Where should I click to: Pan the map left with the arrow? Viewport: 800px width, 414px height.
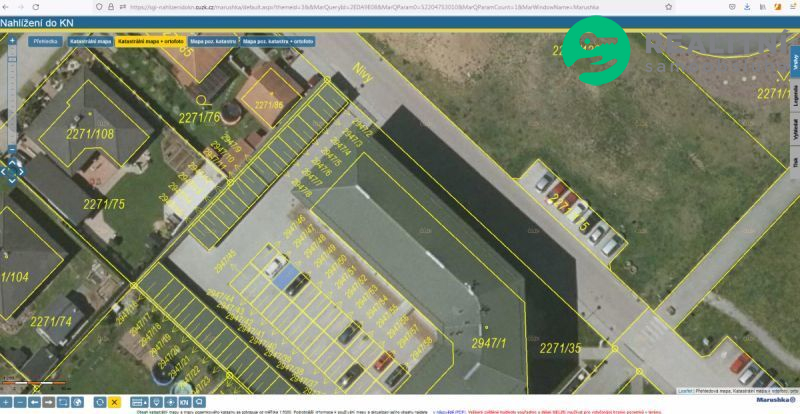4,172
